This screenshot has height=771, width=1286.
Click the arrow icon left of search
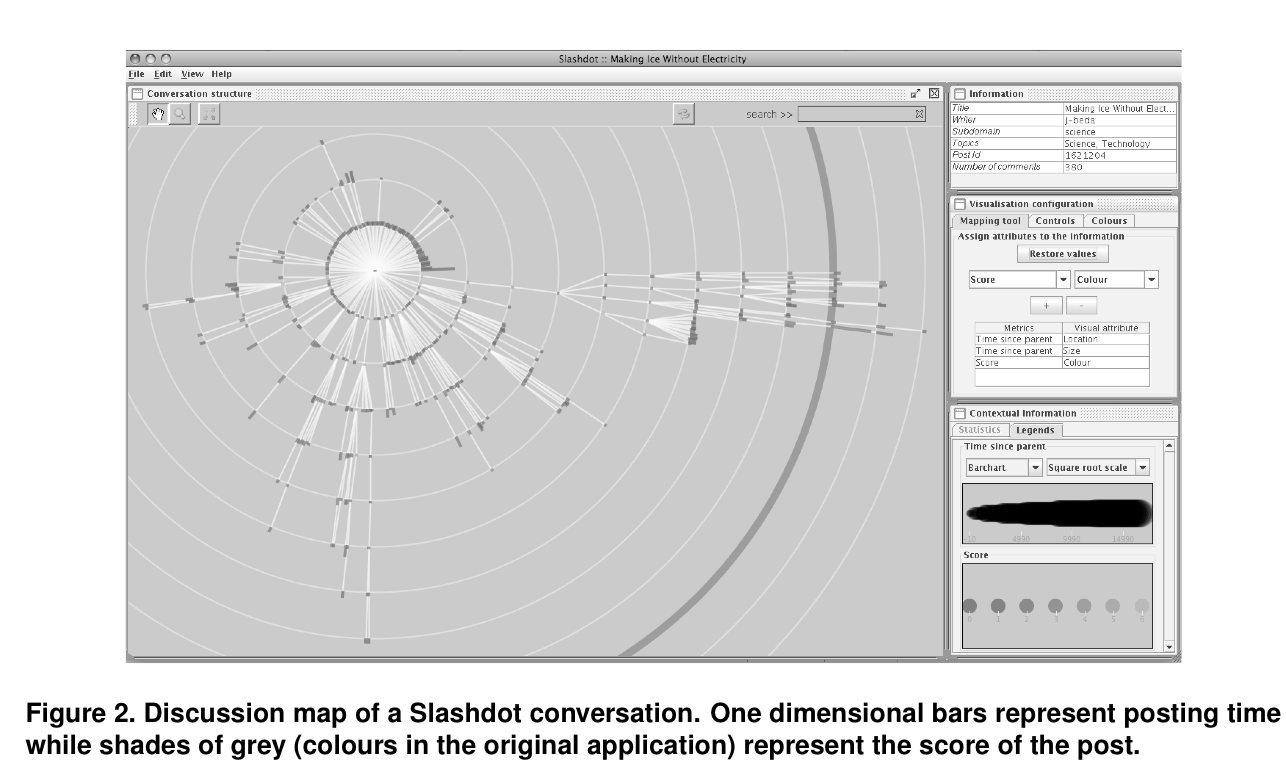click(684, 114)
